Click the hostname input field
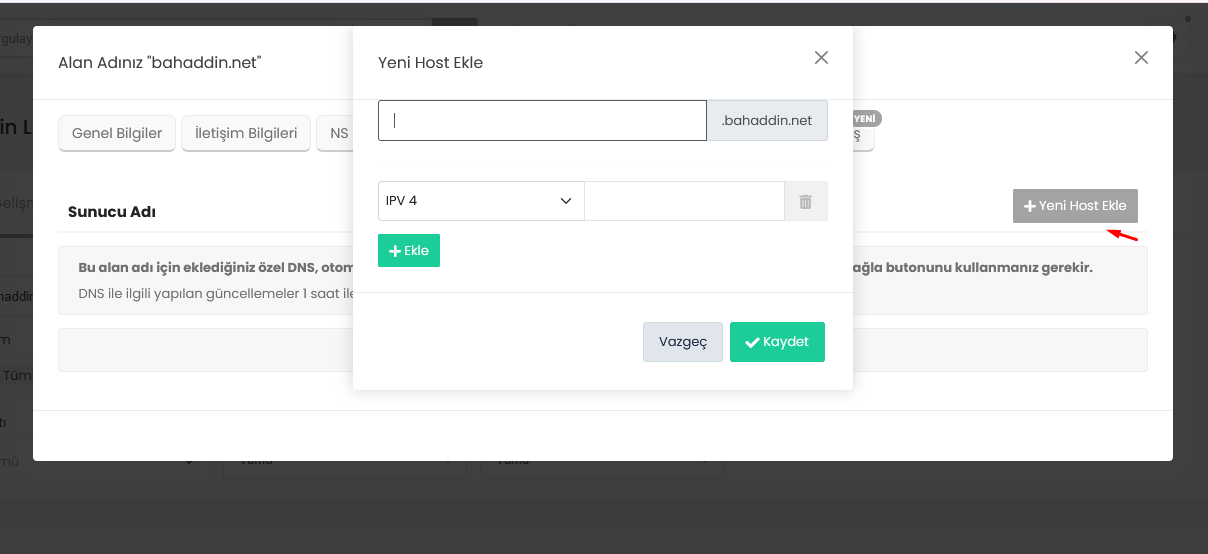Screen dimensions: 1208x554 (542, 120)
